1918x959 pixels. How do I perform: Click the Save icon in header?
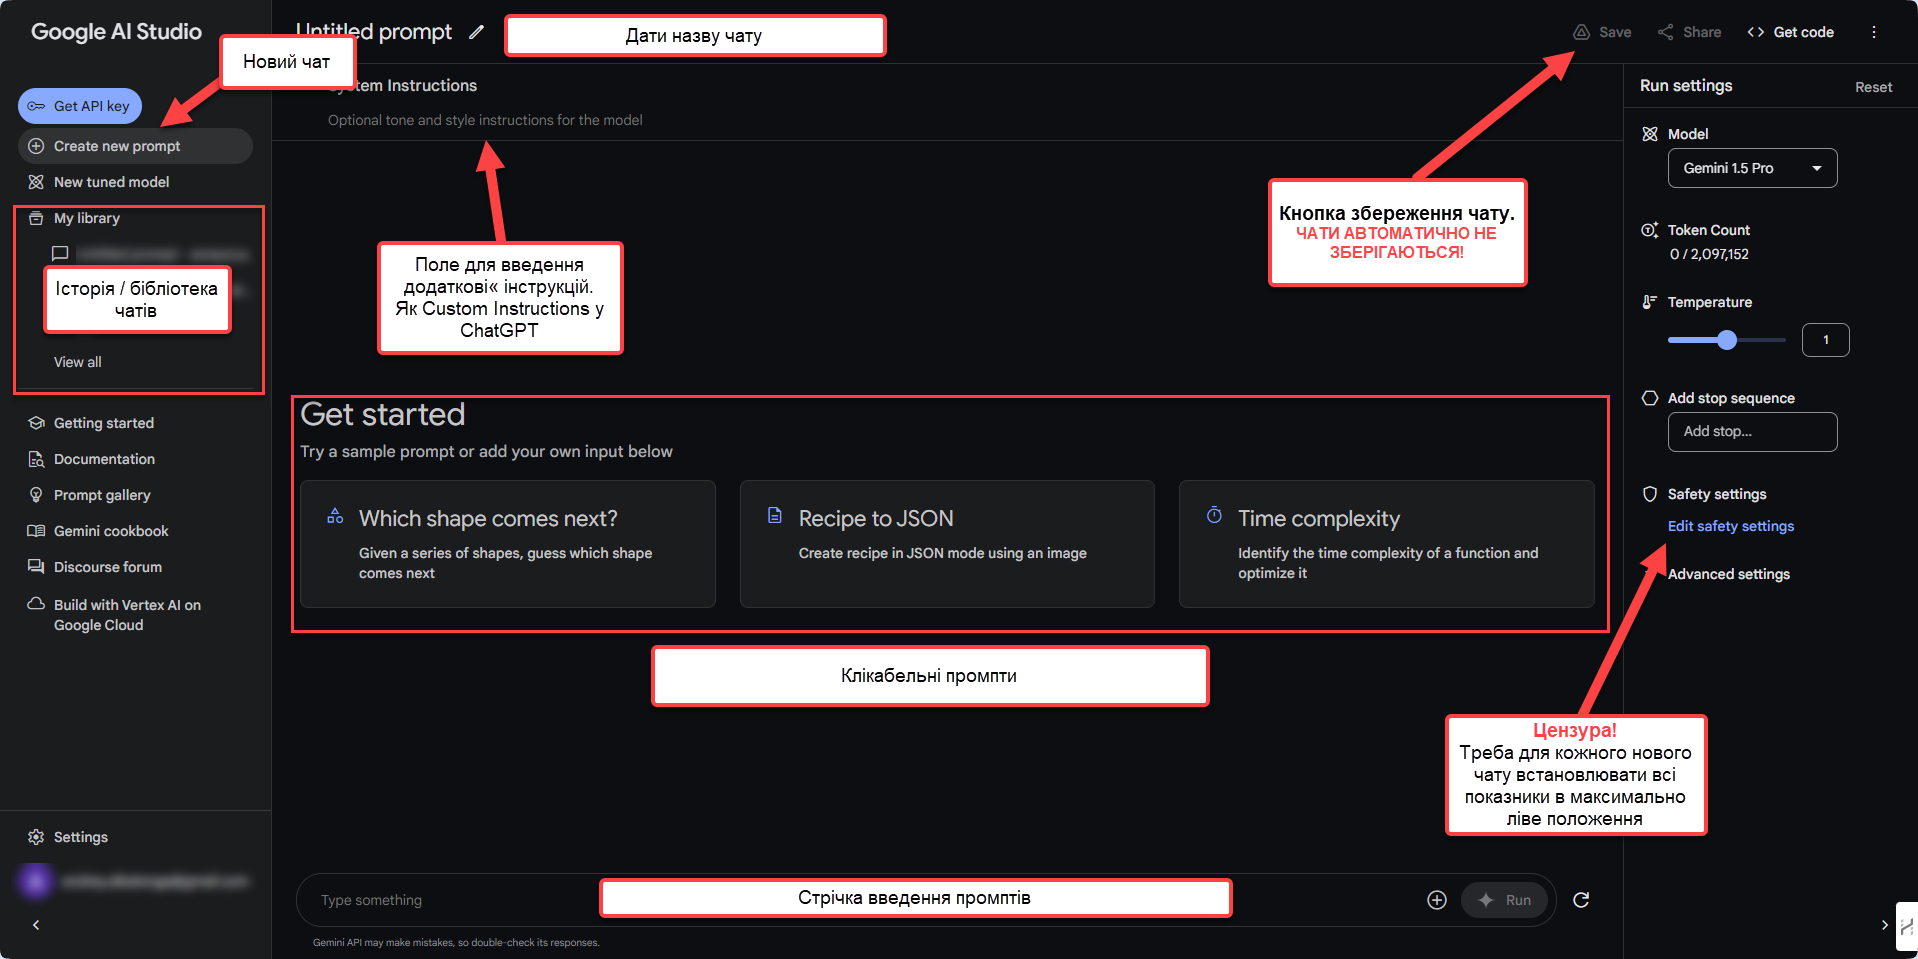tap(1581, 32)
